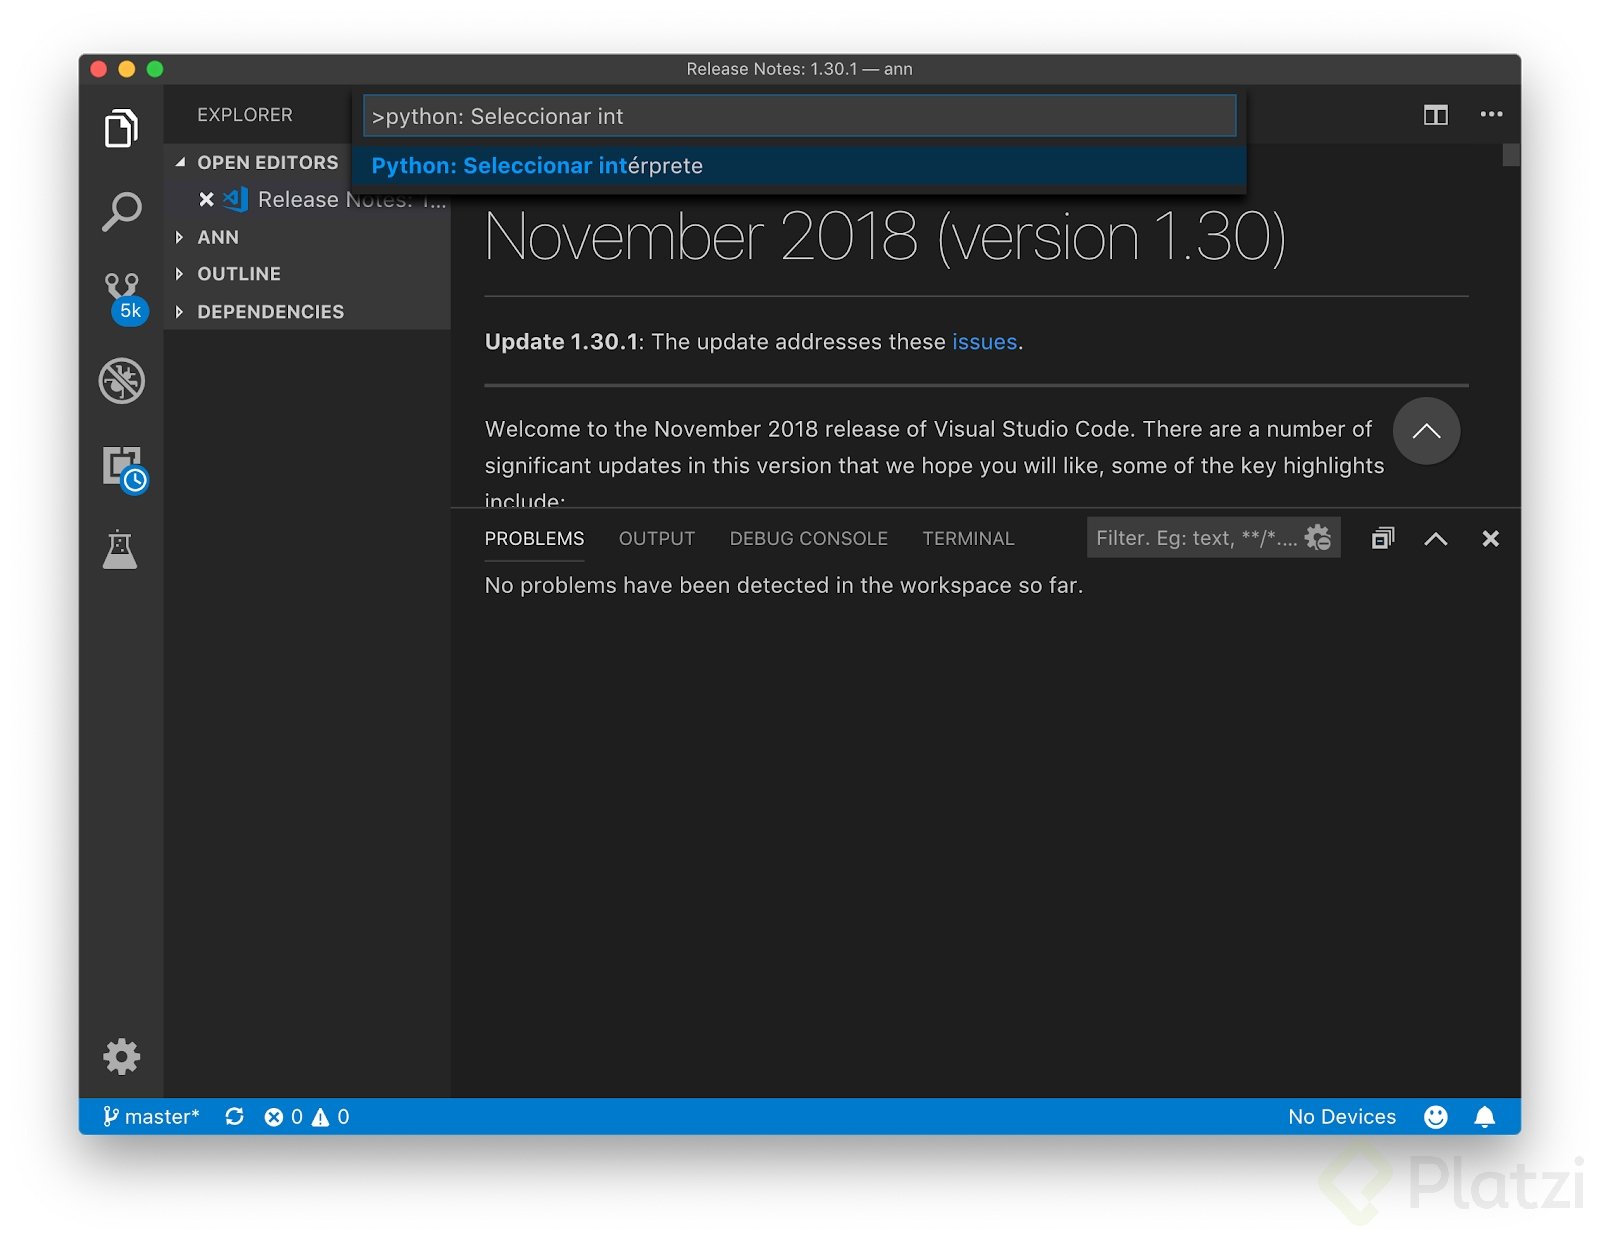Click the scroll-to-top round button
This screenshot has width=1600, height=1239.
[1426, 431]
